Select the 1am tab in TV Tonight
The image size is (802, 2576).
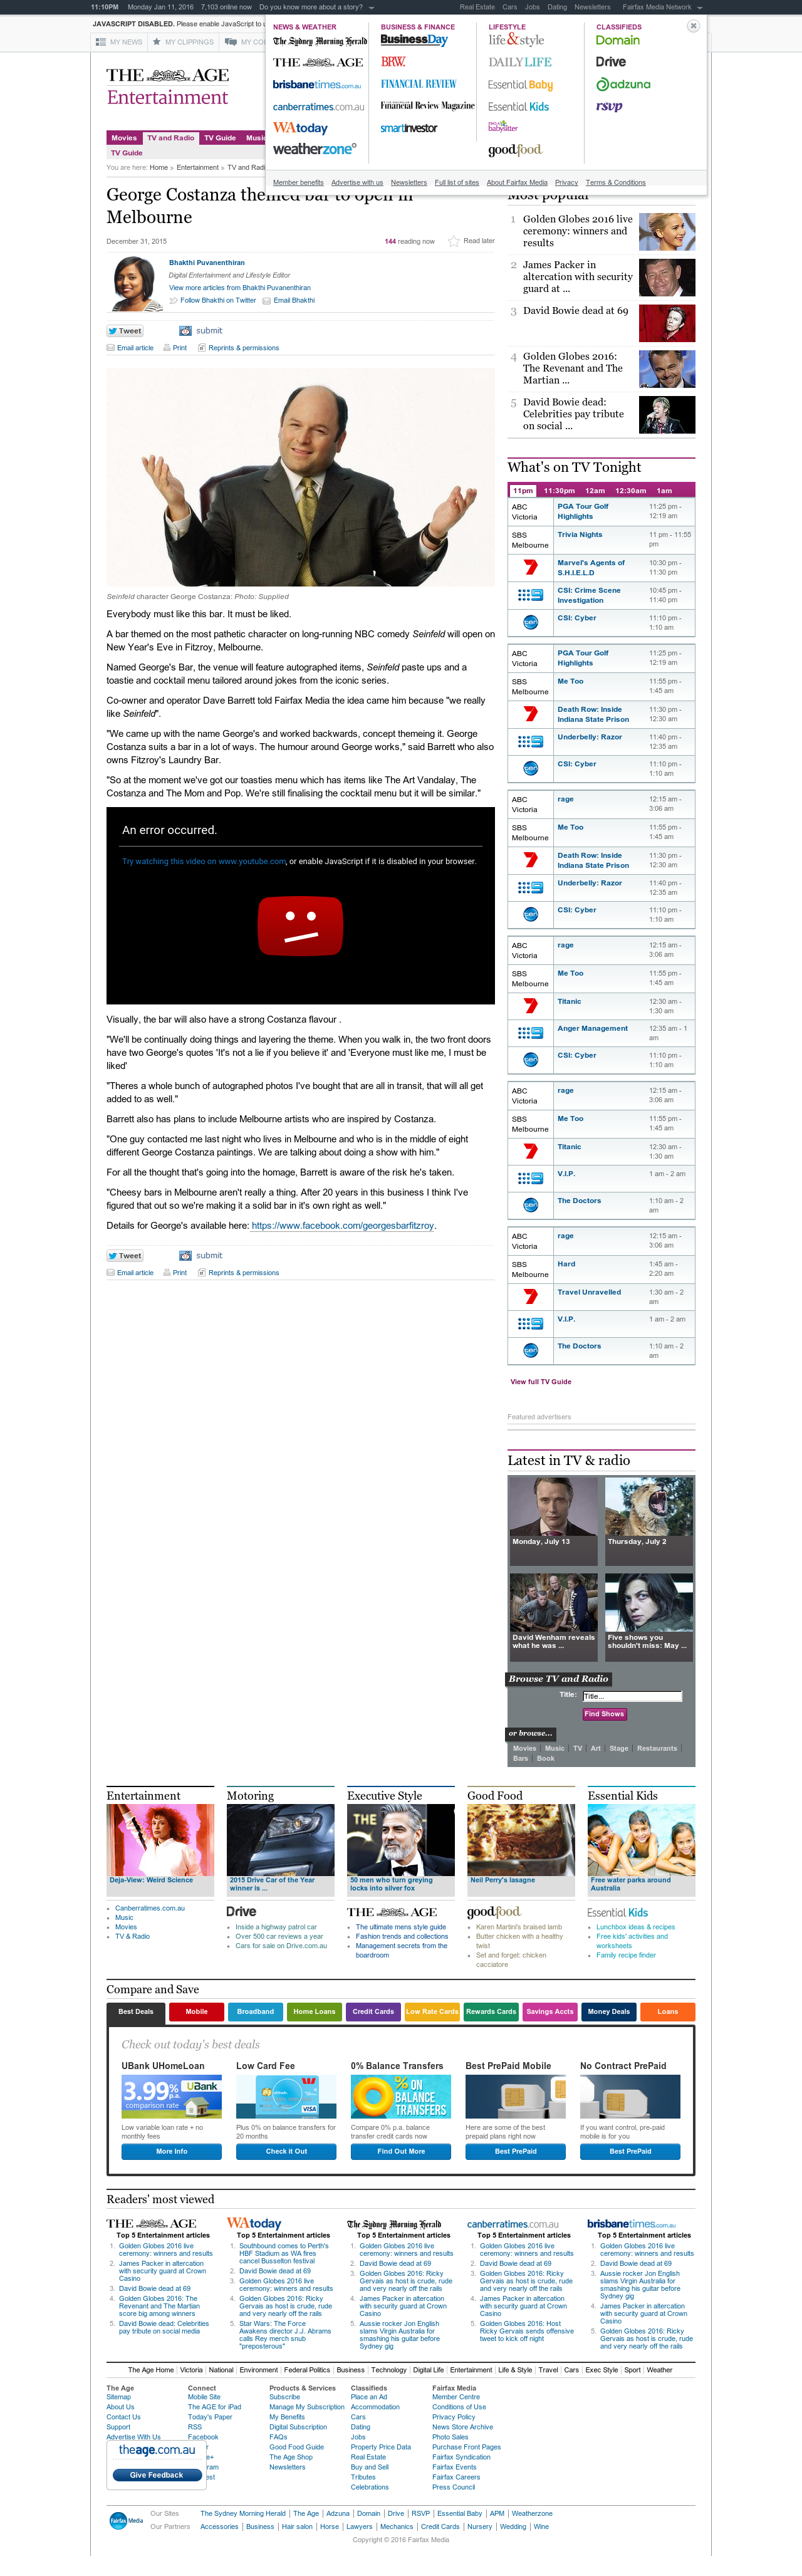(664, 491)
